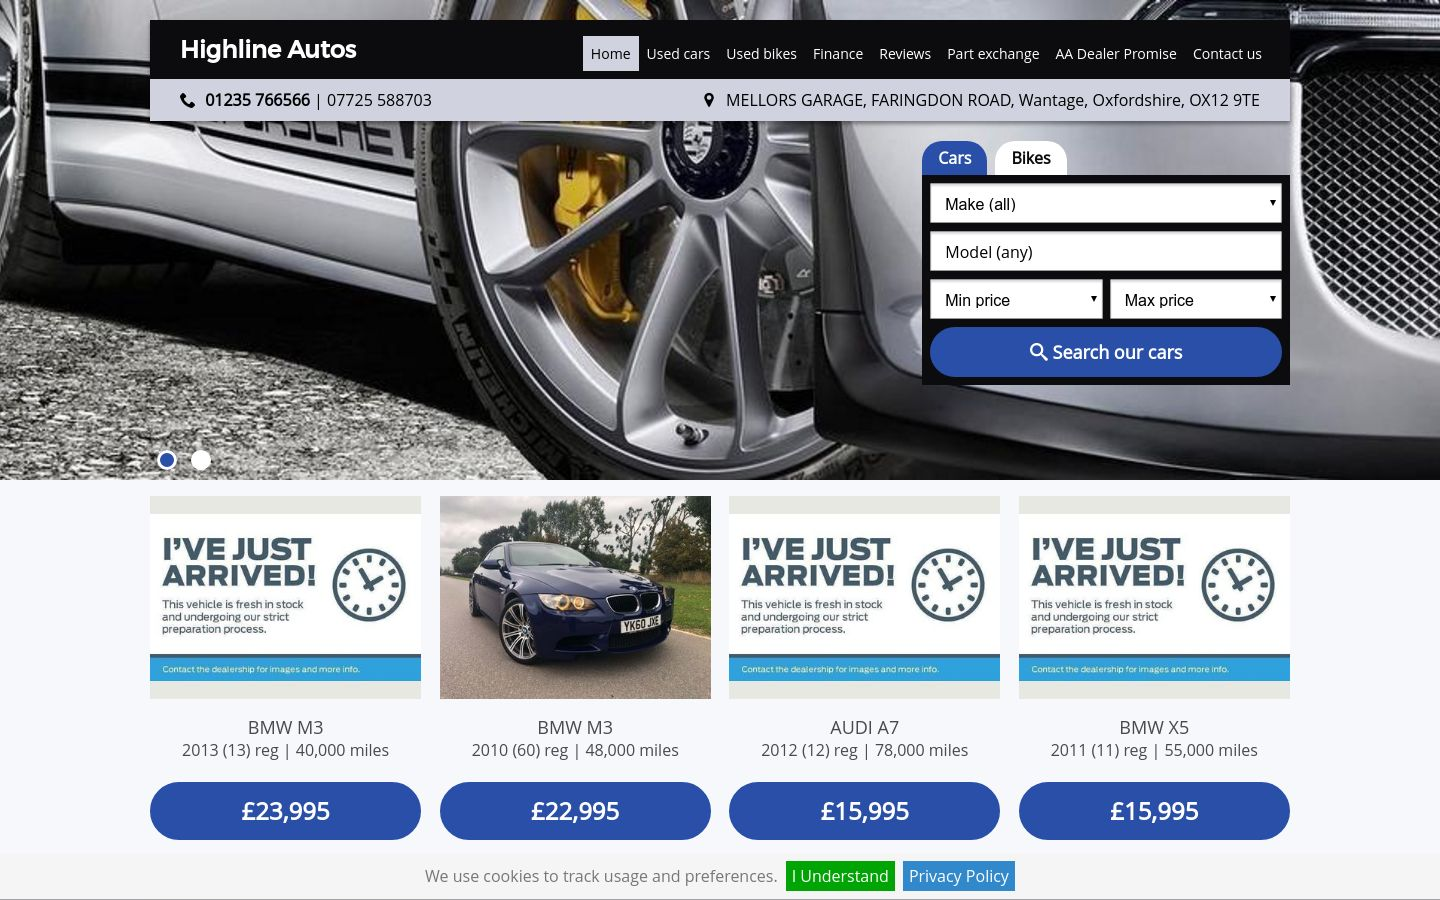Select the first (blue) carousel slide dot
This screenshot has width=1440, height=900.
click(167, 460)
